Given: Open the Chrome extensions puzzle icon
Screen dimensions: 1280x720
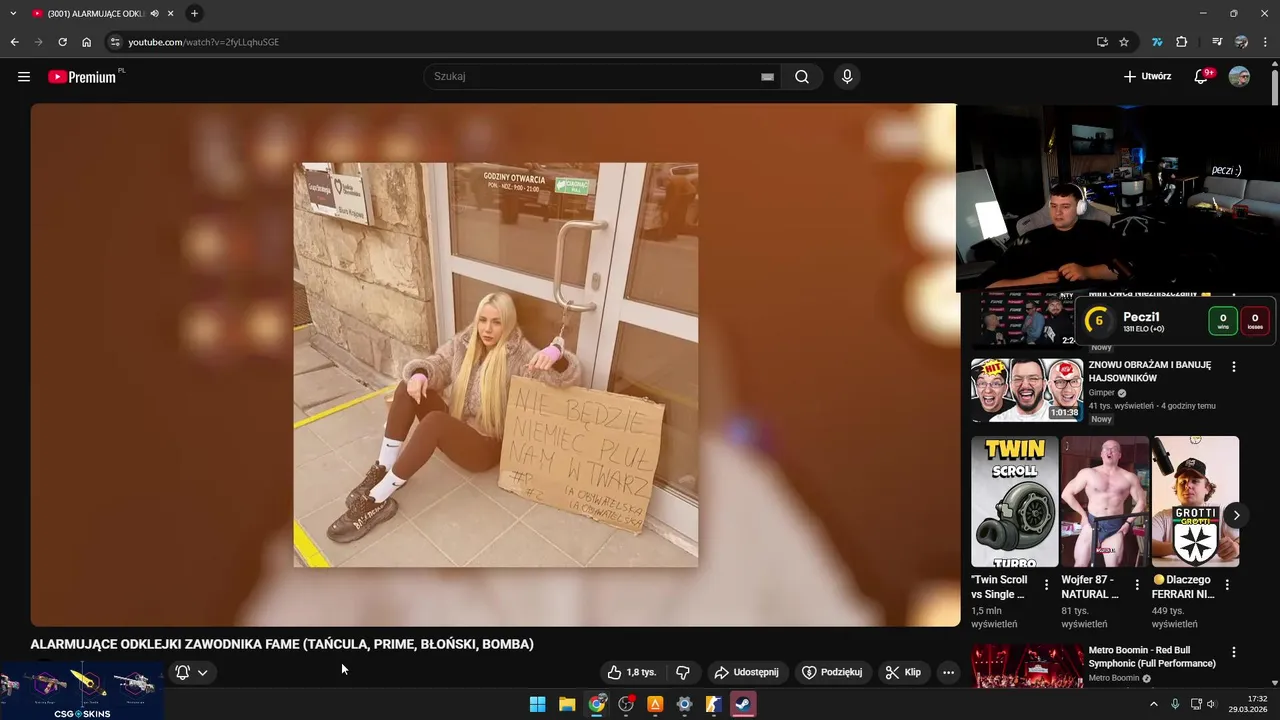Looking at the screenshot, I should pyautogui.click(x=1182, y=42).
